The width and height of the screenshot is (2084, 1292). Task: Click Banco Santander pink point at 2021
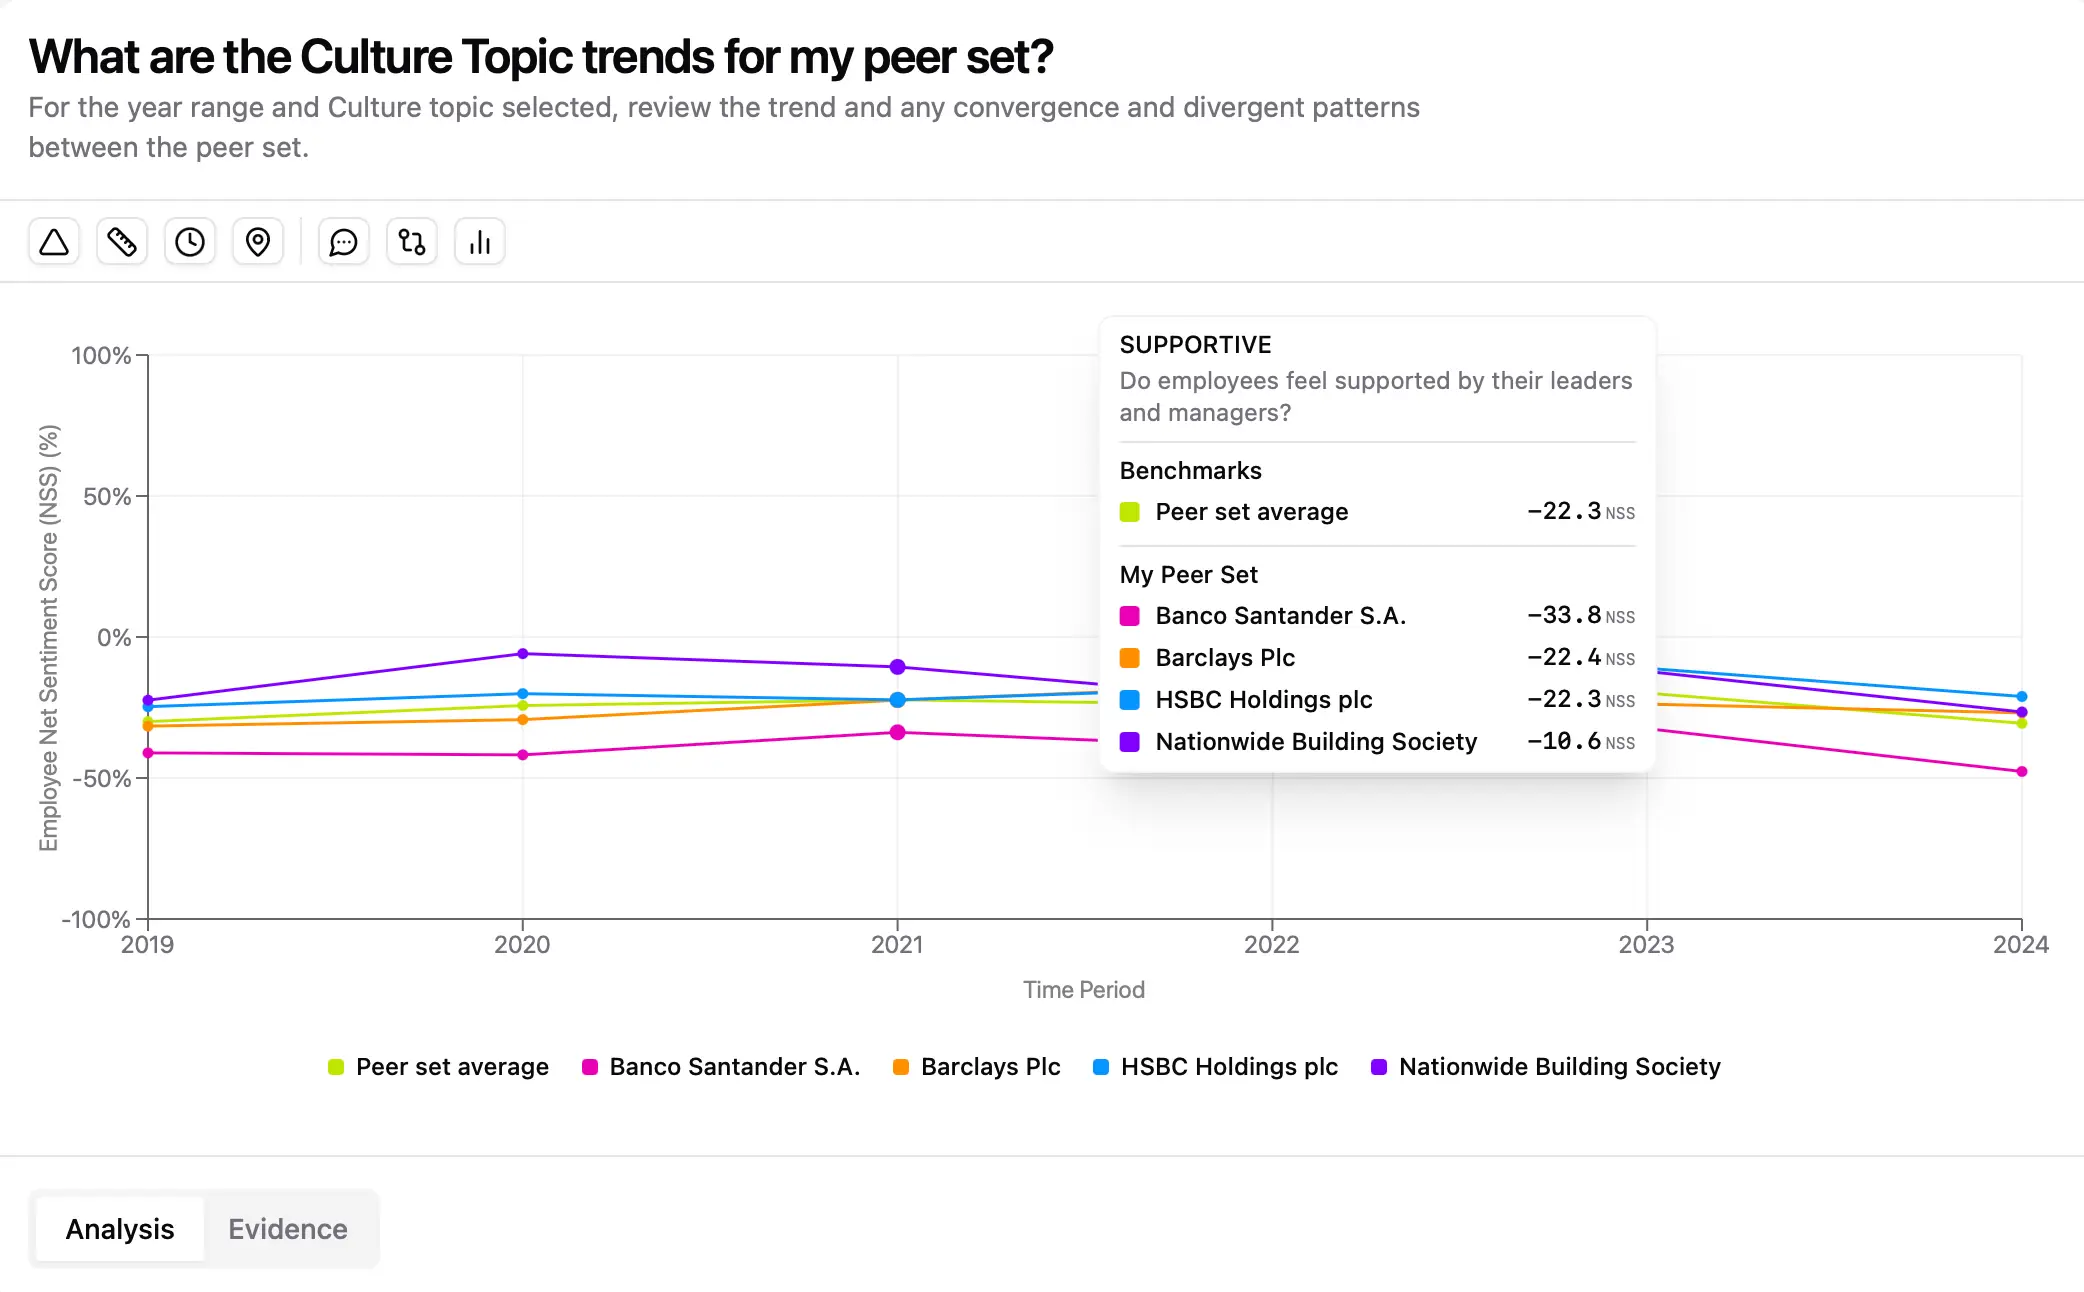(x=897, y=733)
